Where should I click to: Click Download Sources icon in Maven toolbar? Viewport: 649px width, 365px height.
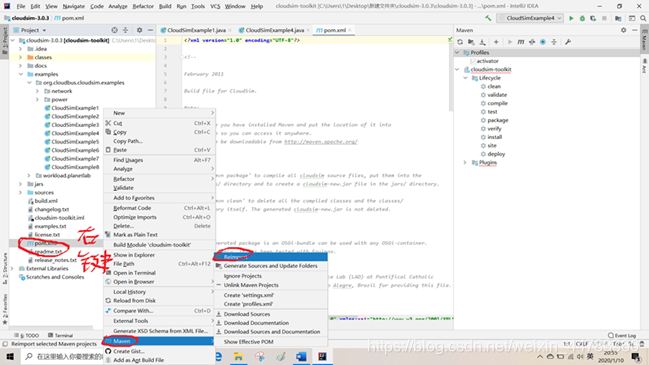click(x=482, y=42)
